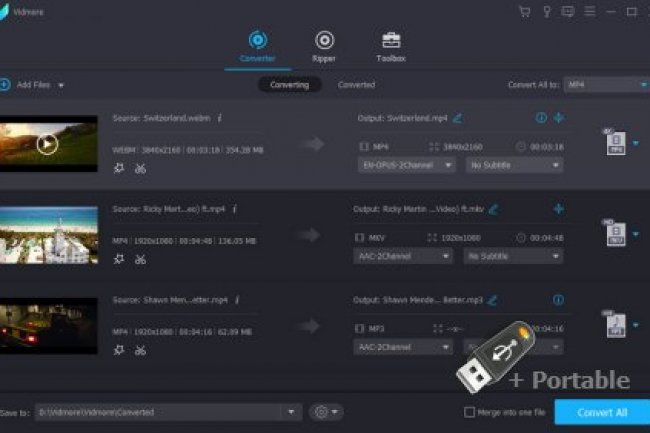650x433 pixels.
Task: Click the Convert All button
Action: pos(602,412)
